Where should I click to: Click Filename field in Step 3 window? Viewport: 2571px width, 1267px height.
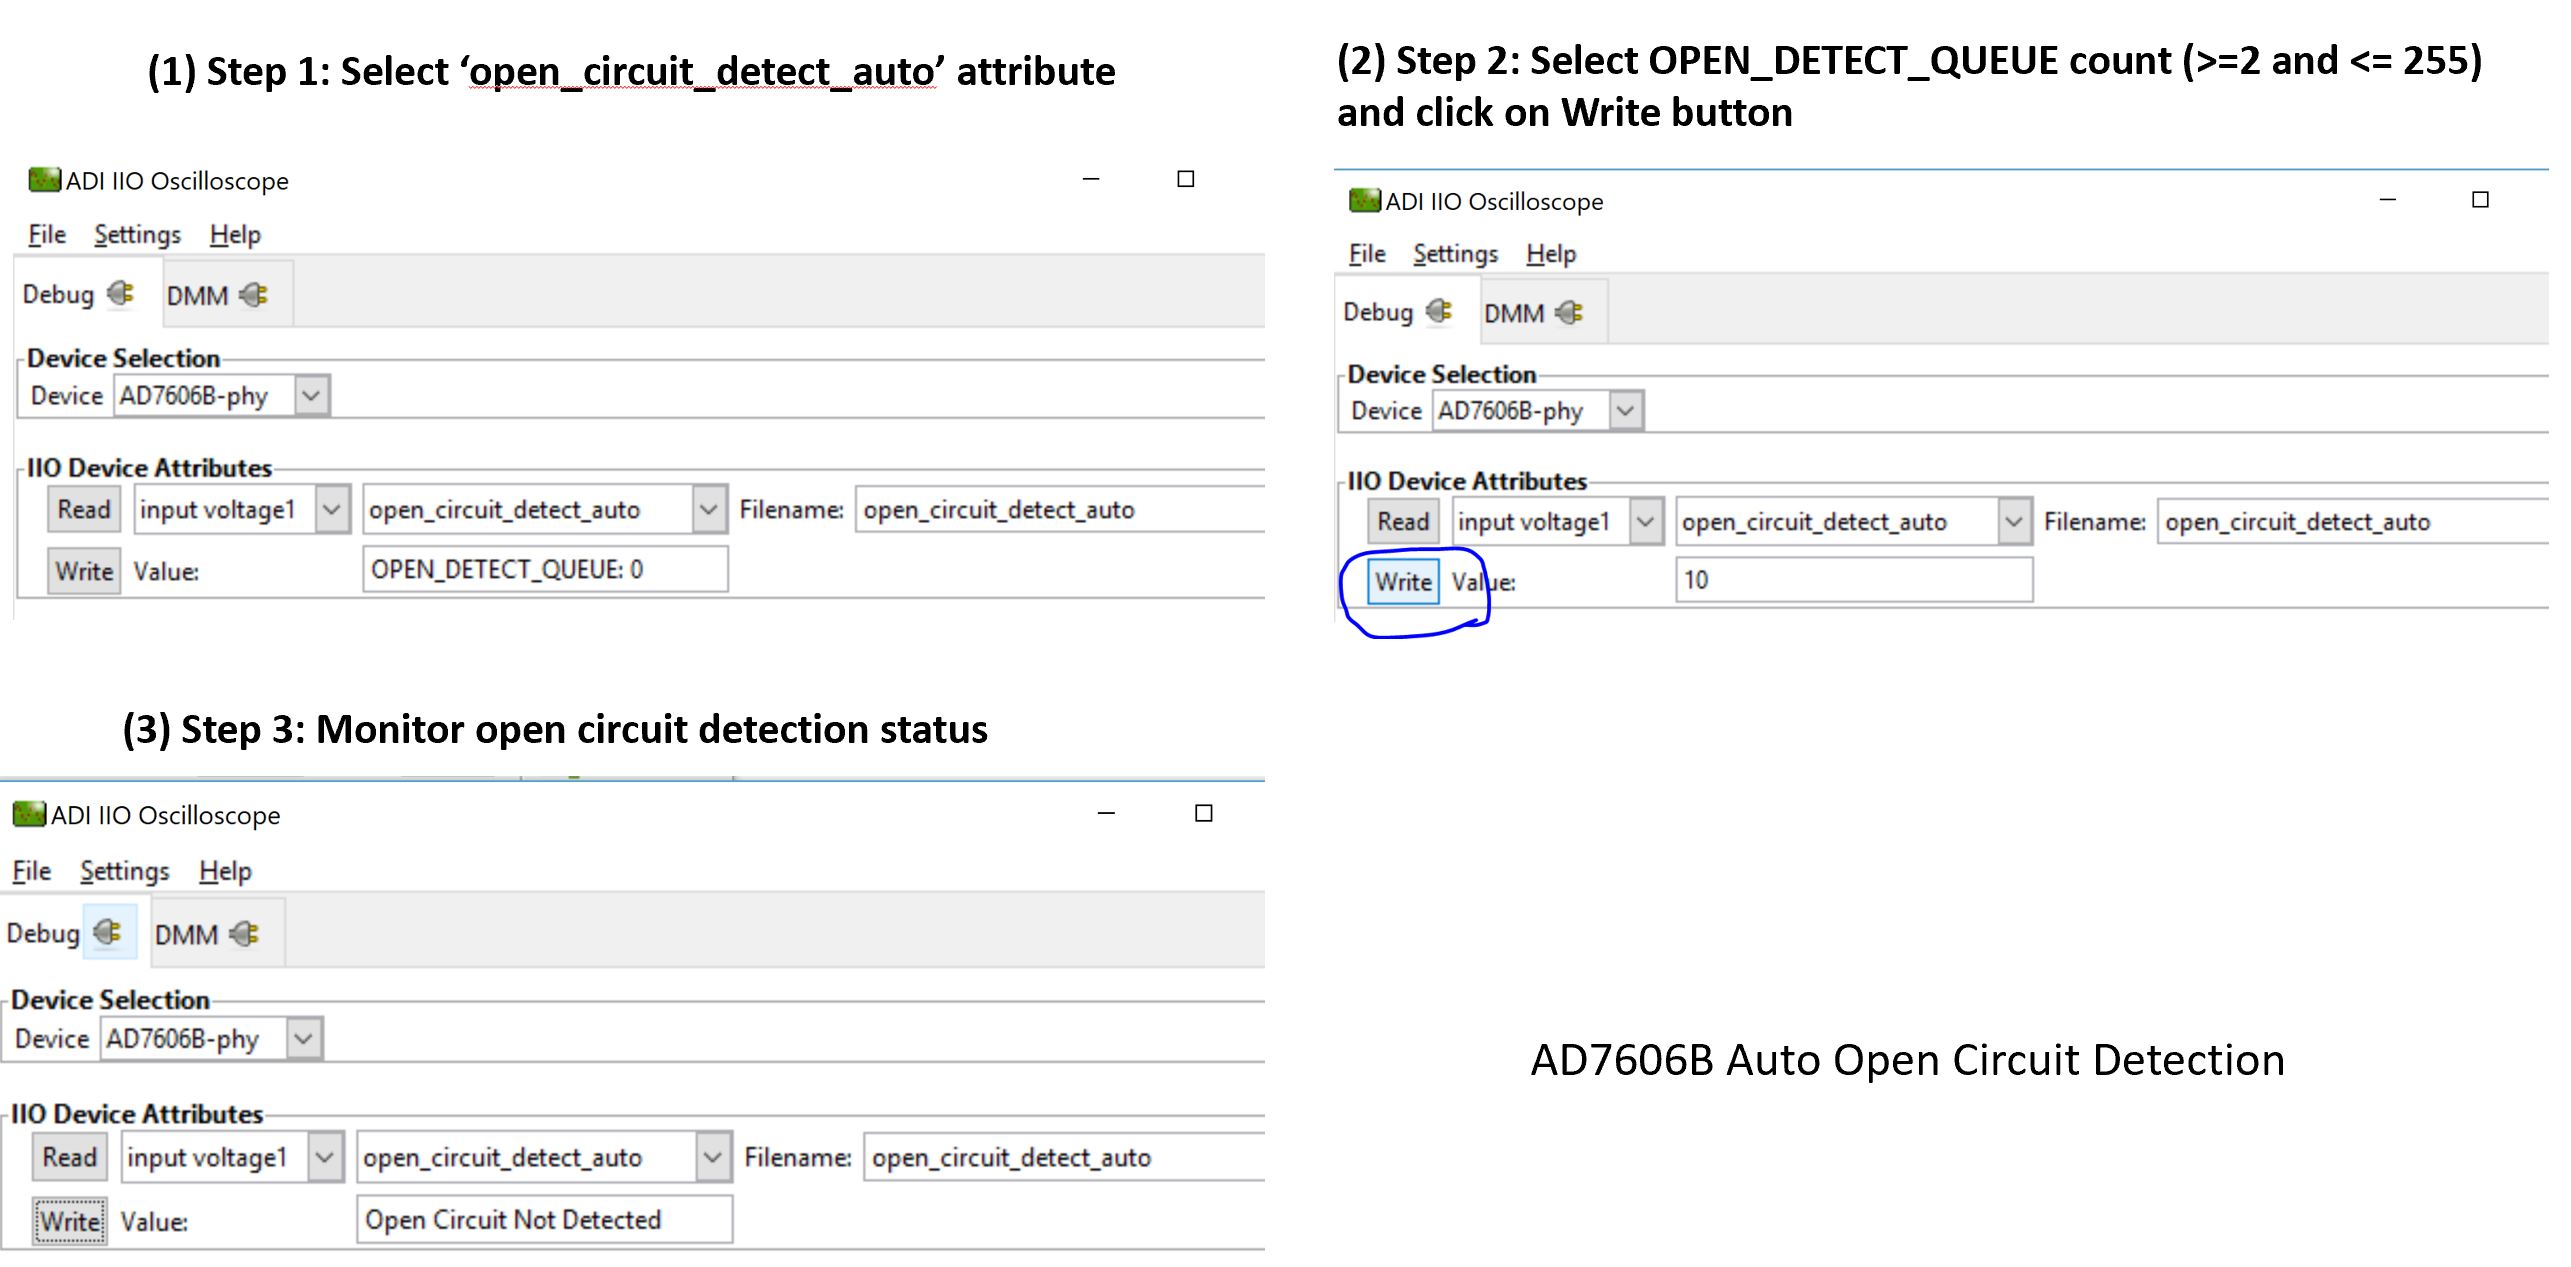[1064, 1157]
